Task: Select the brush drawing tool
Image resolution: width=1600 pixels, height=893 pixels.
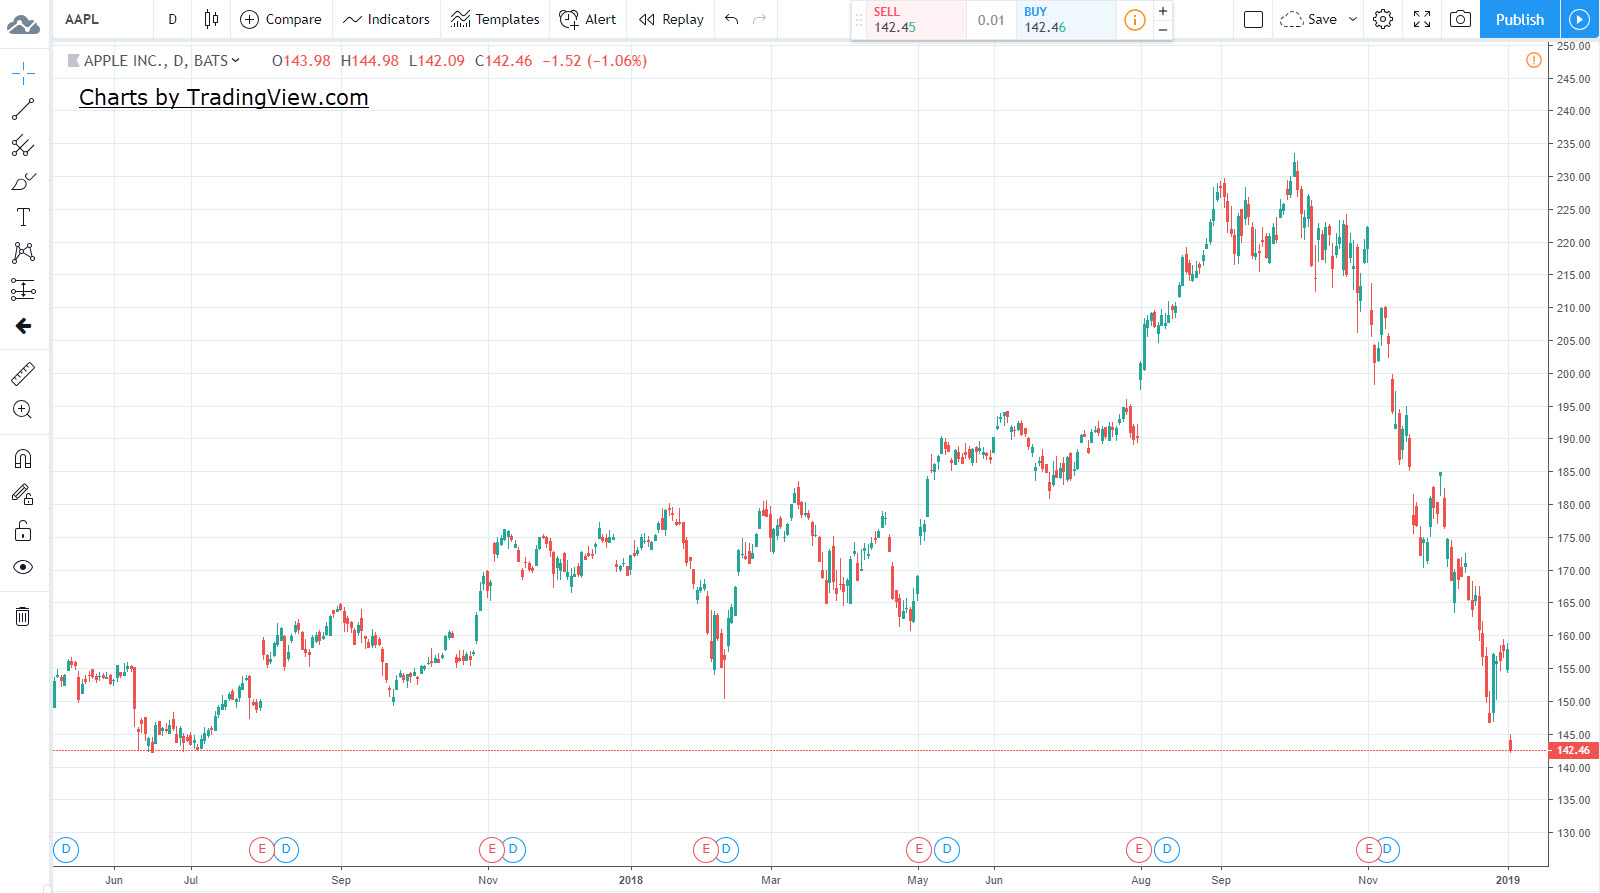Action: point(23,182)
